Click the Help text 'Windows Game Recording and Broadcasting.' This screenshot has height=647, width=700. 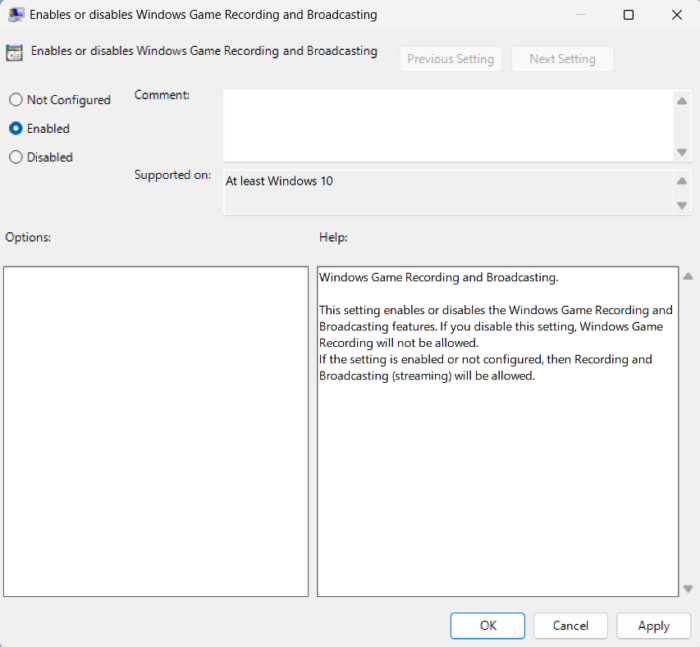tap(438, 277)
